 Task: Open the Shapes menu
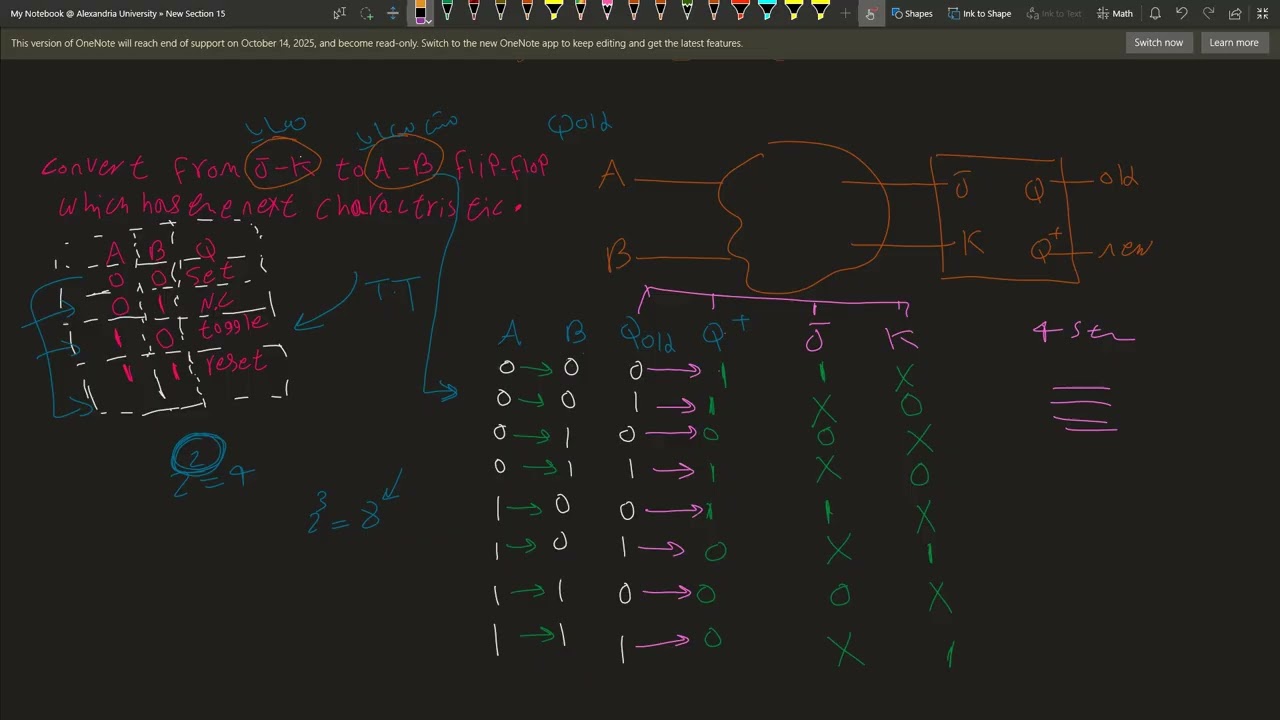point(912,13)
